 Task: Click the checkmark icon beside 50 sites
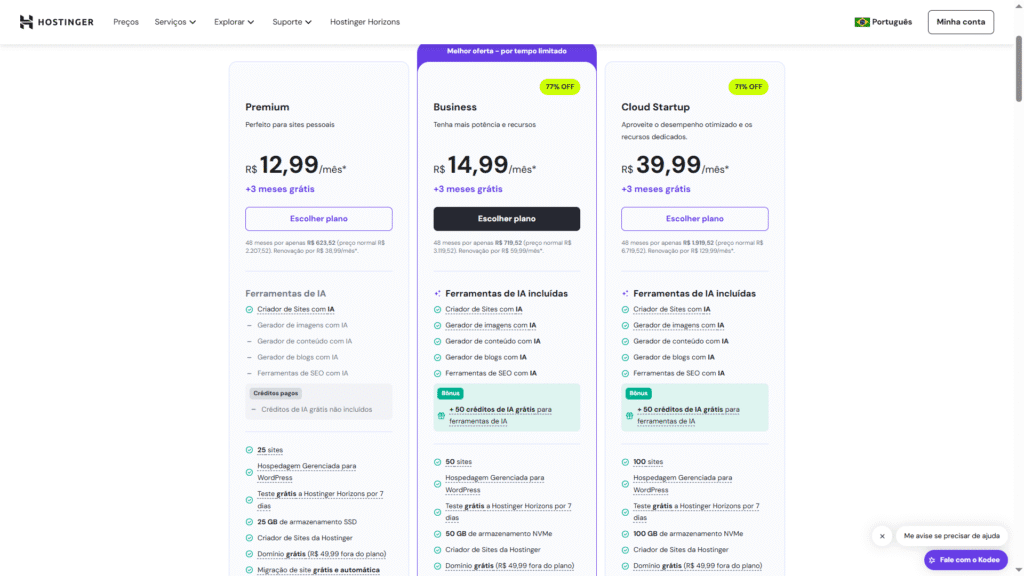point(438,462)
